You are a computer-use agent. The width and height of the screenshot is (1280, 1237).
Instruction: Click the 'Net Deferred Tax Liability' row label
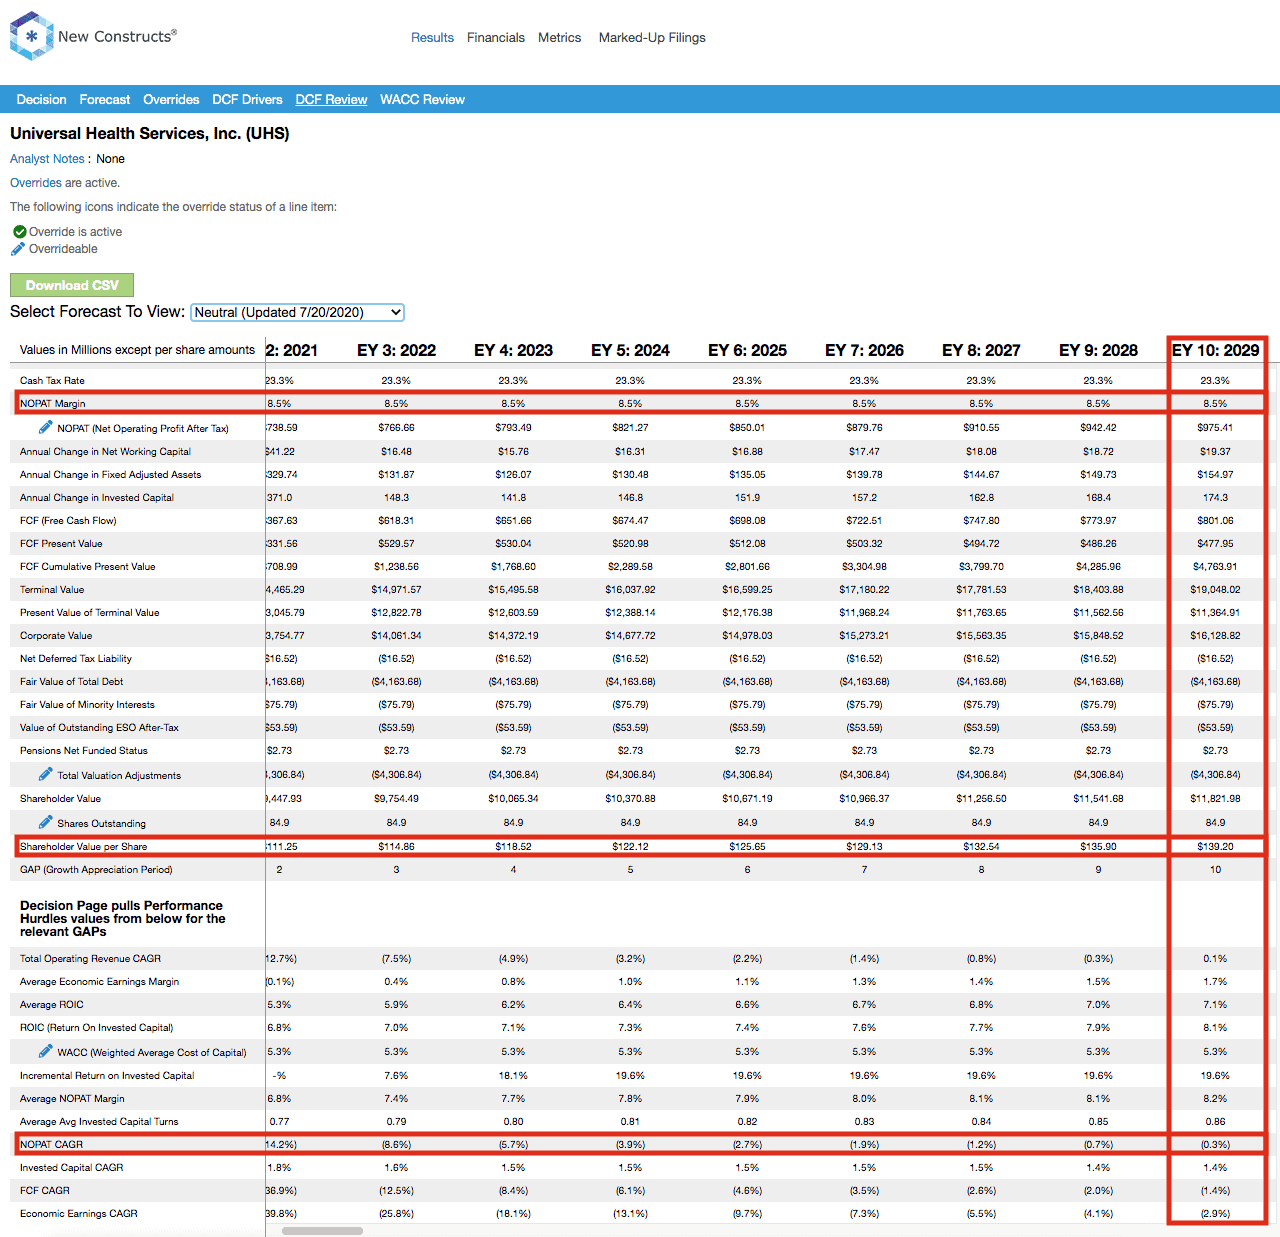point(76,658)
